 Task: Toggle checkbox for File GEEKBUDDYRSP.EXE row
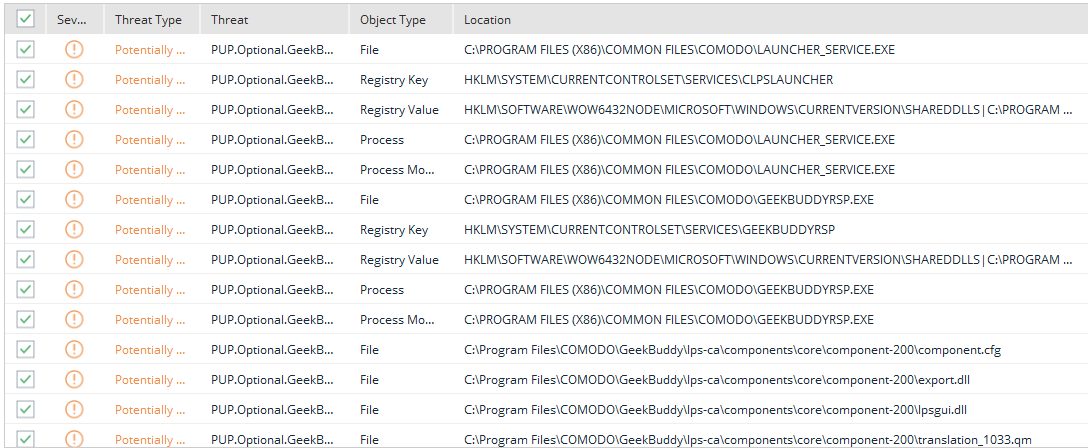(x=26, y=200)
